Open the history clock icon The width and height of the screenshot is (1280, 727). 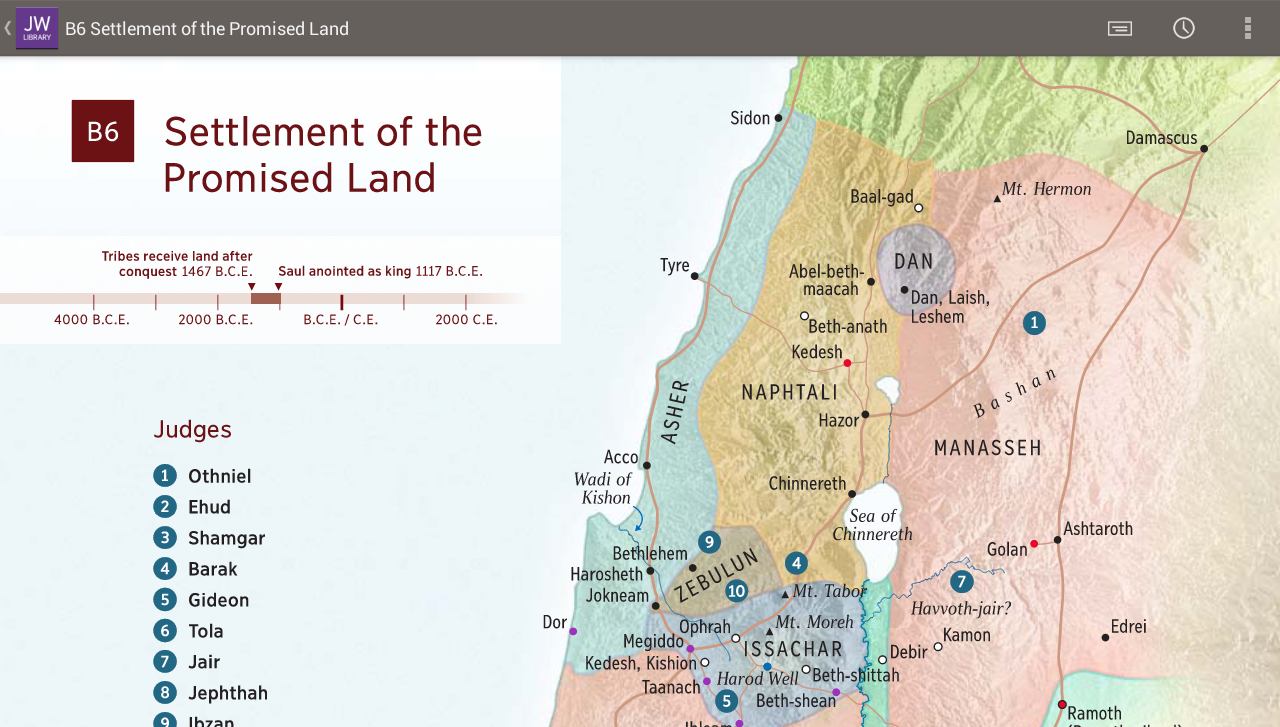click(x=1184, y=28)
